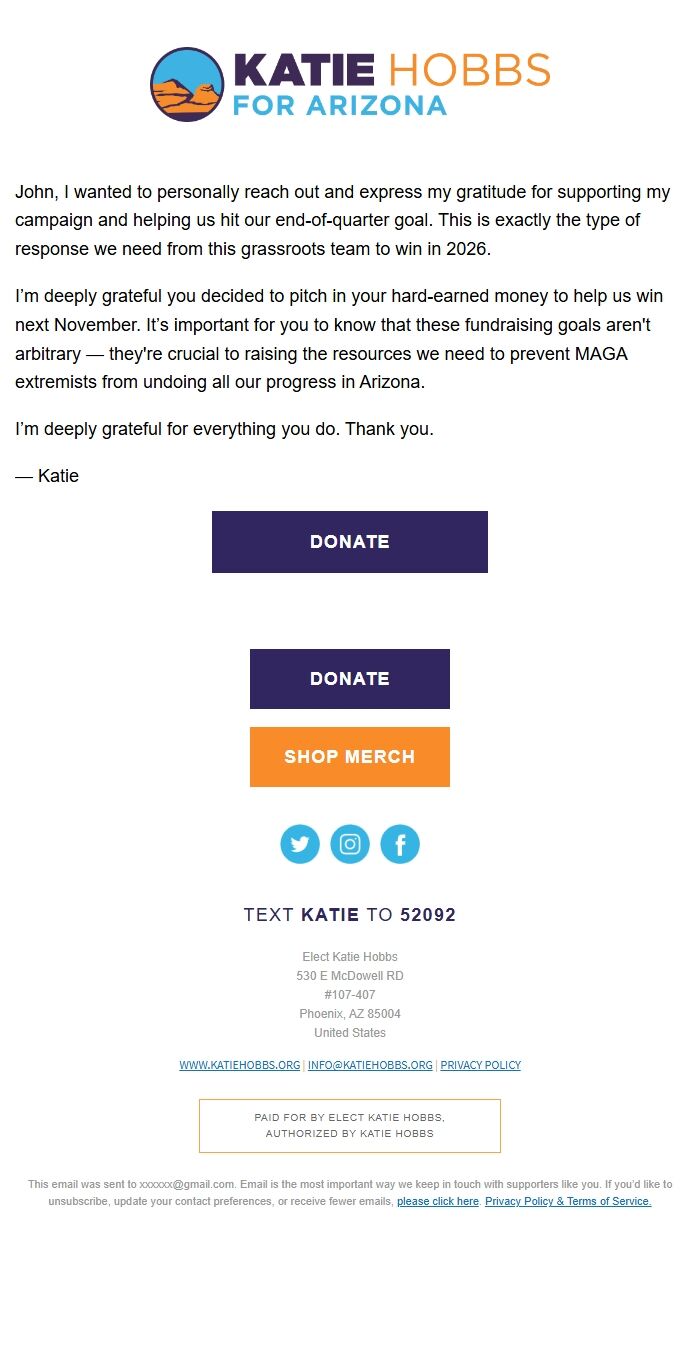Click the "please click here" unsubscribe link
Viewport: 700px width, 1350px height.
[438, 1201]
